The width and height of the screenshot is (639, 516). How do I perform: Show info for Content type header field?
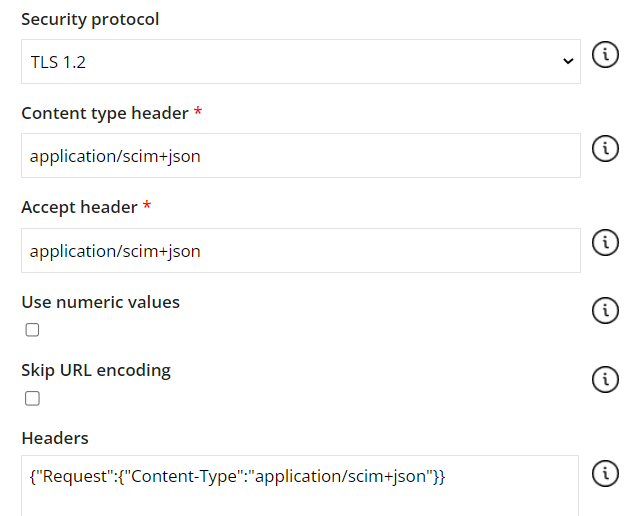(x=605, y=149)
